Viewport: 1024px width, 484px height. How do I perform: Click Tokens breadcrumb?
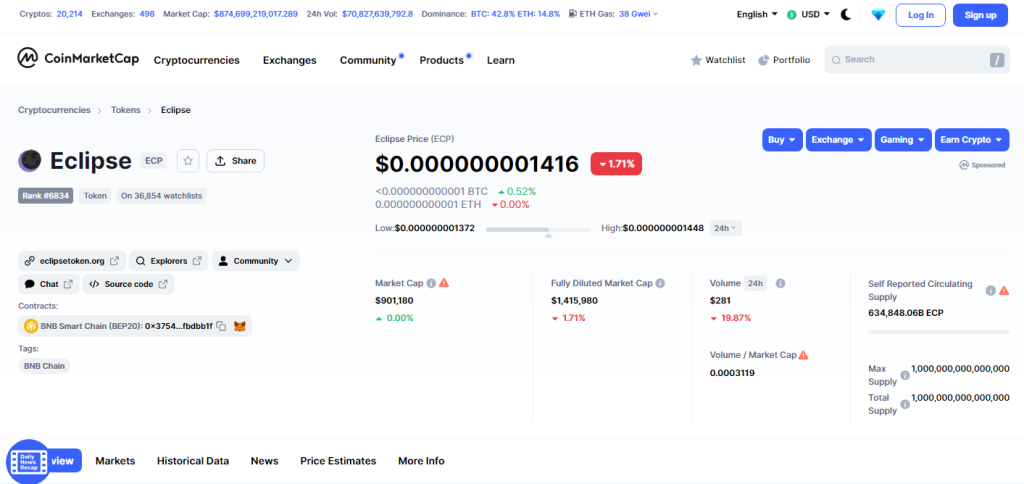pos(125,110)
